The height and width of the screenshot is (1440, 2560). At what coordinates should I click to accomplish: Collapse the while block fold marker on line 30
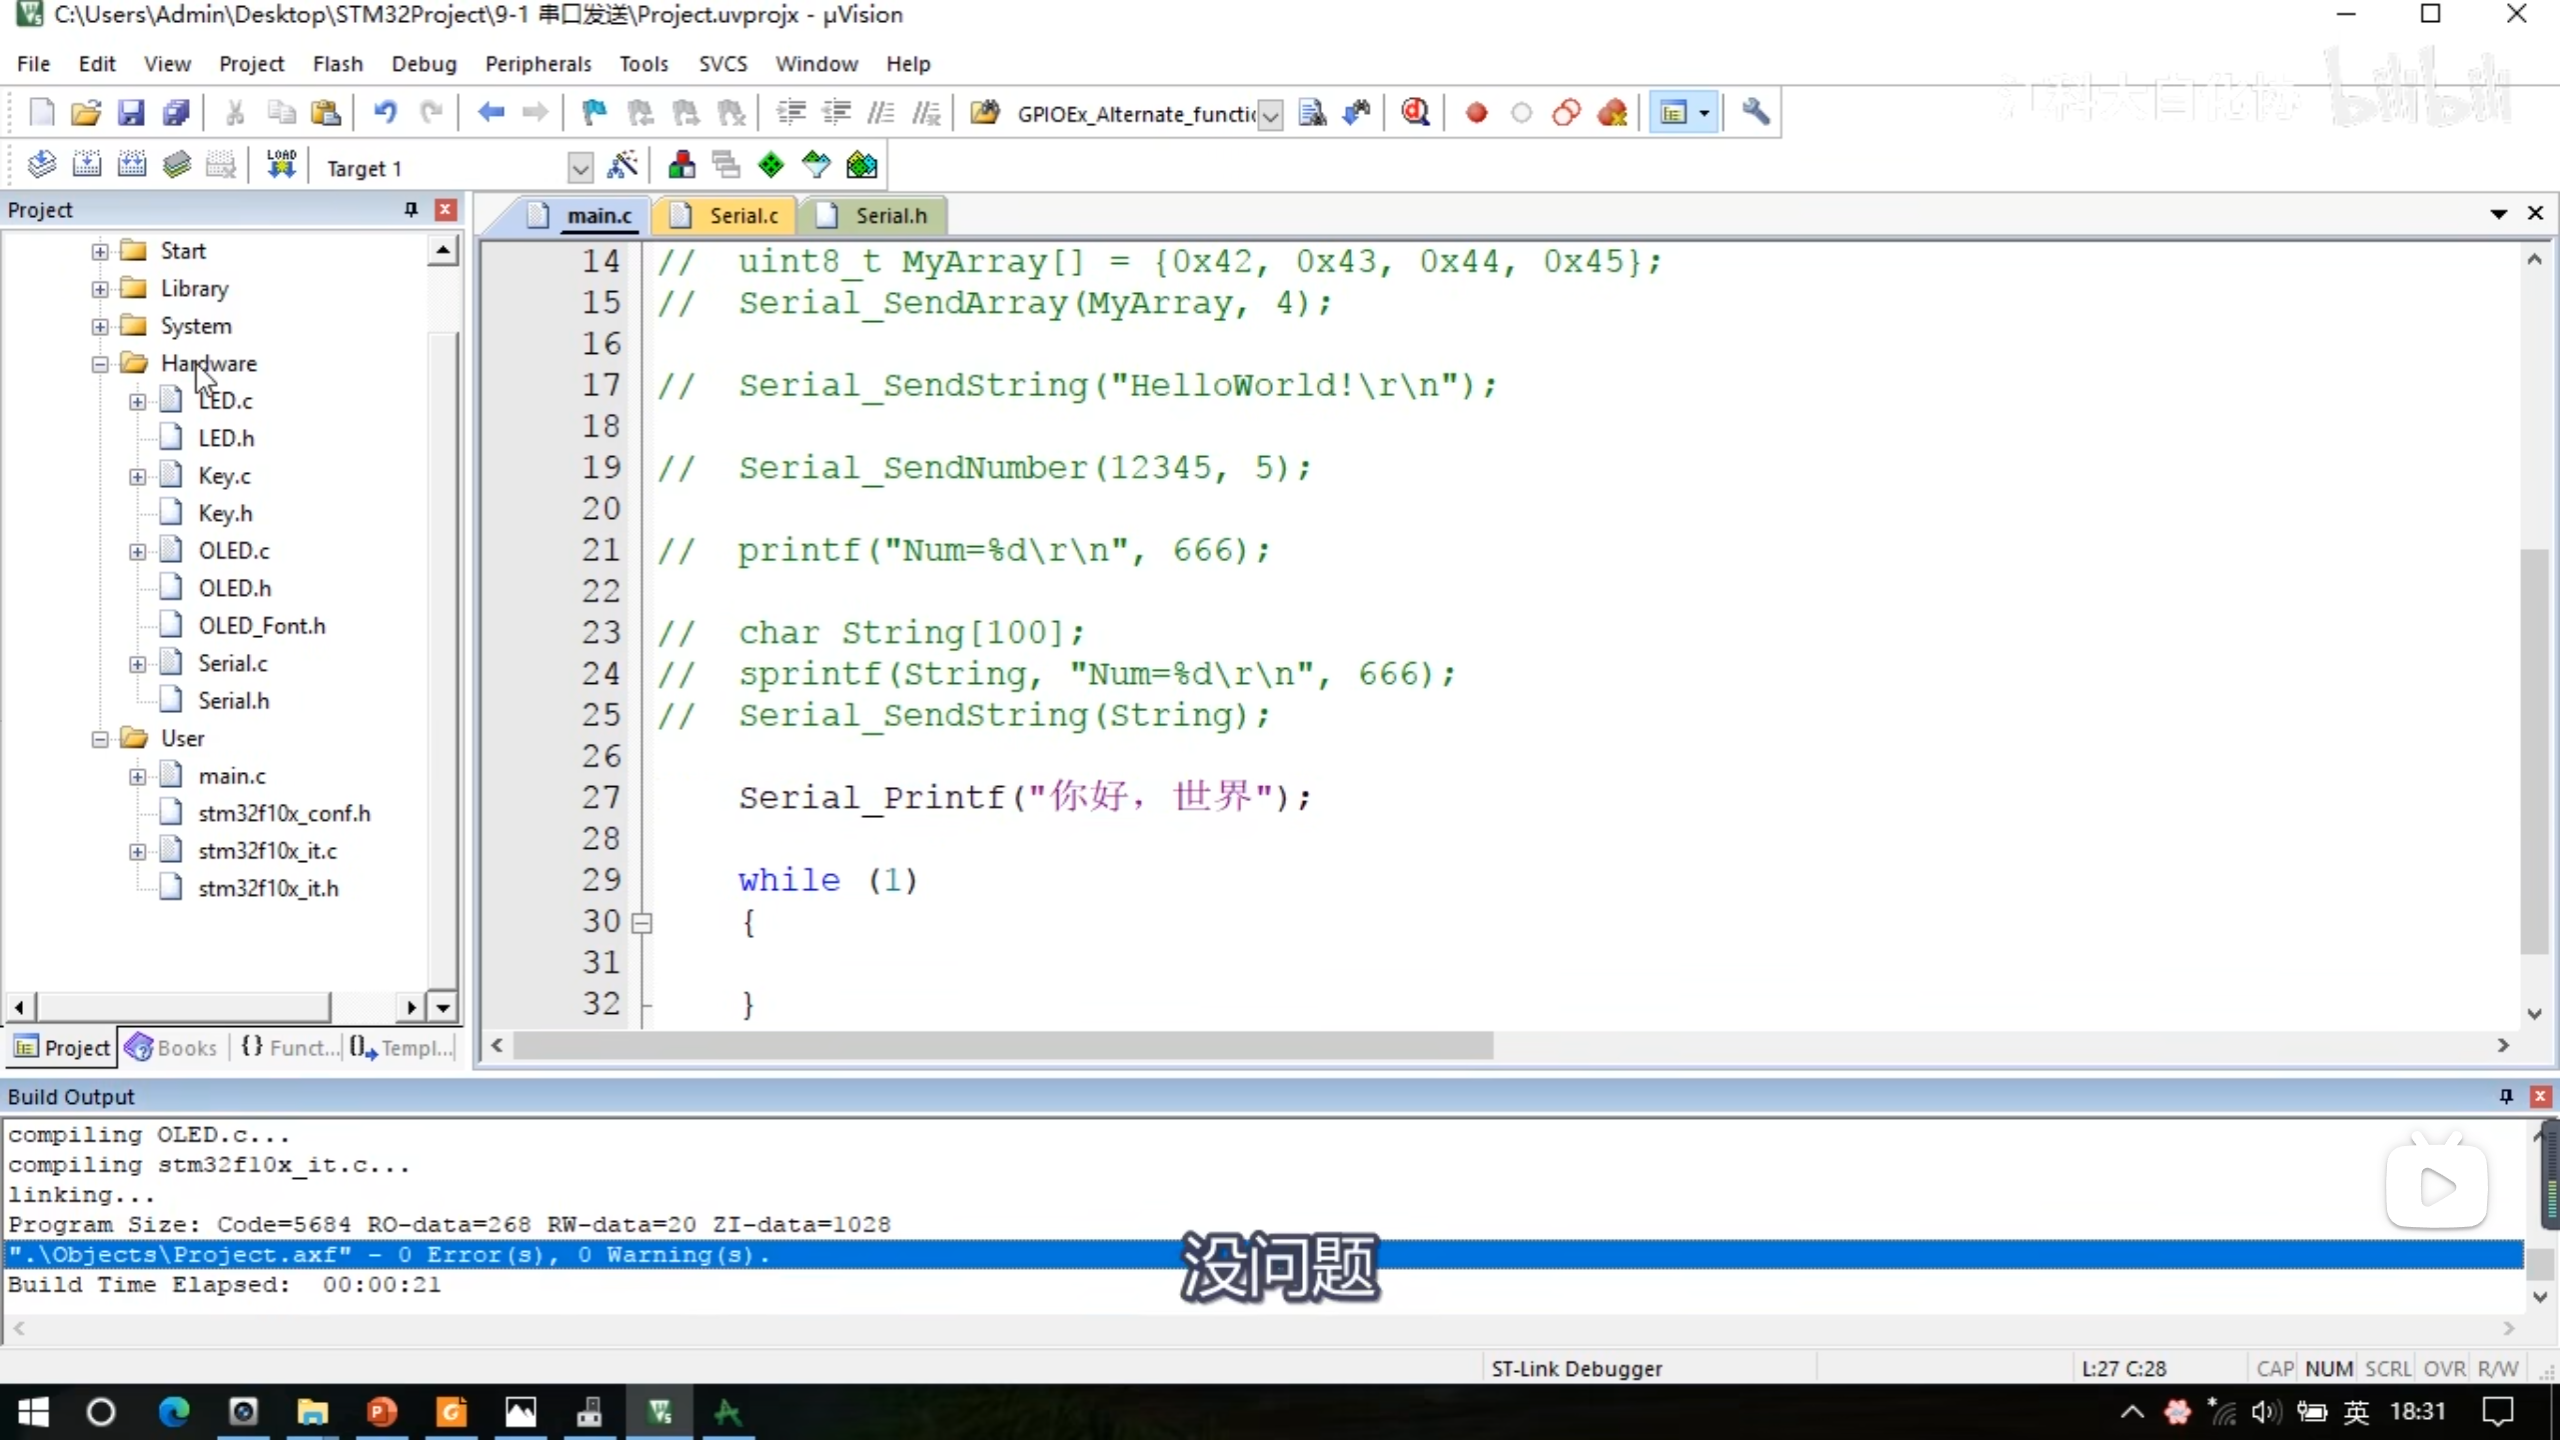(x=642, y=922)
